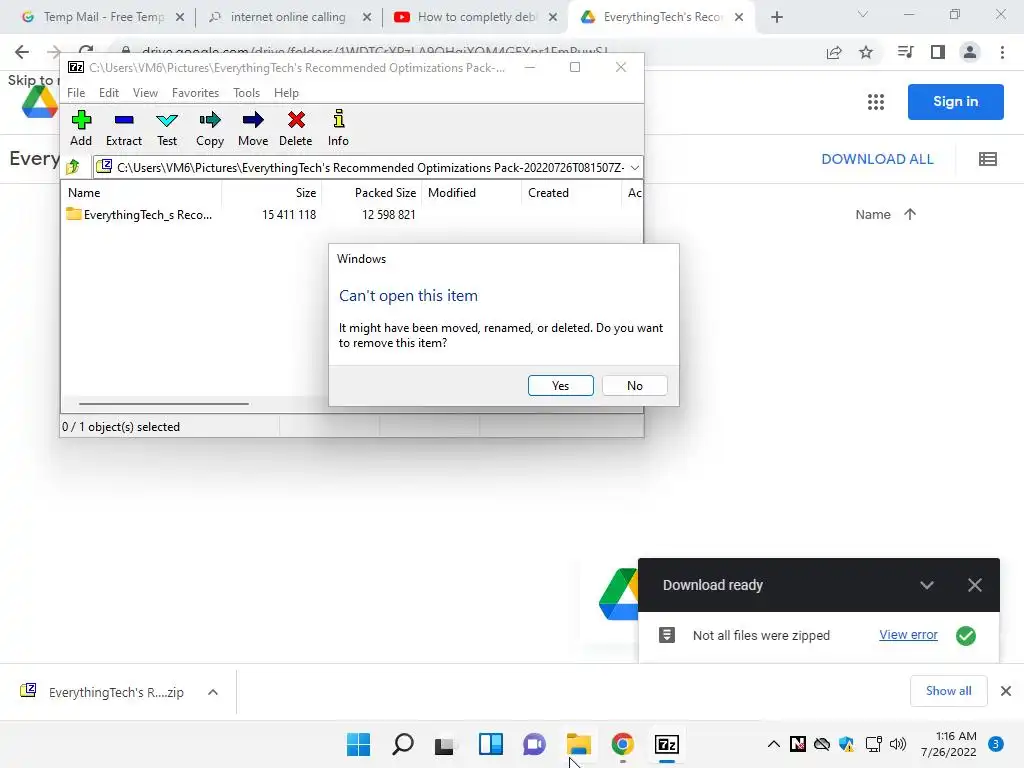Screen dimensions: 1024x768
Task: Open Chrome tab search chevron
Action: (863, 14)
